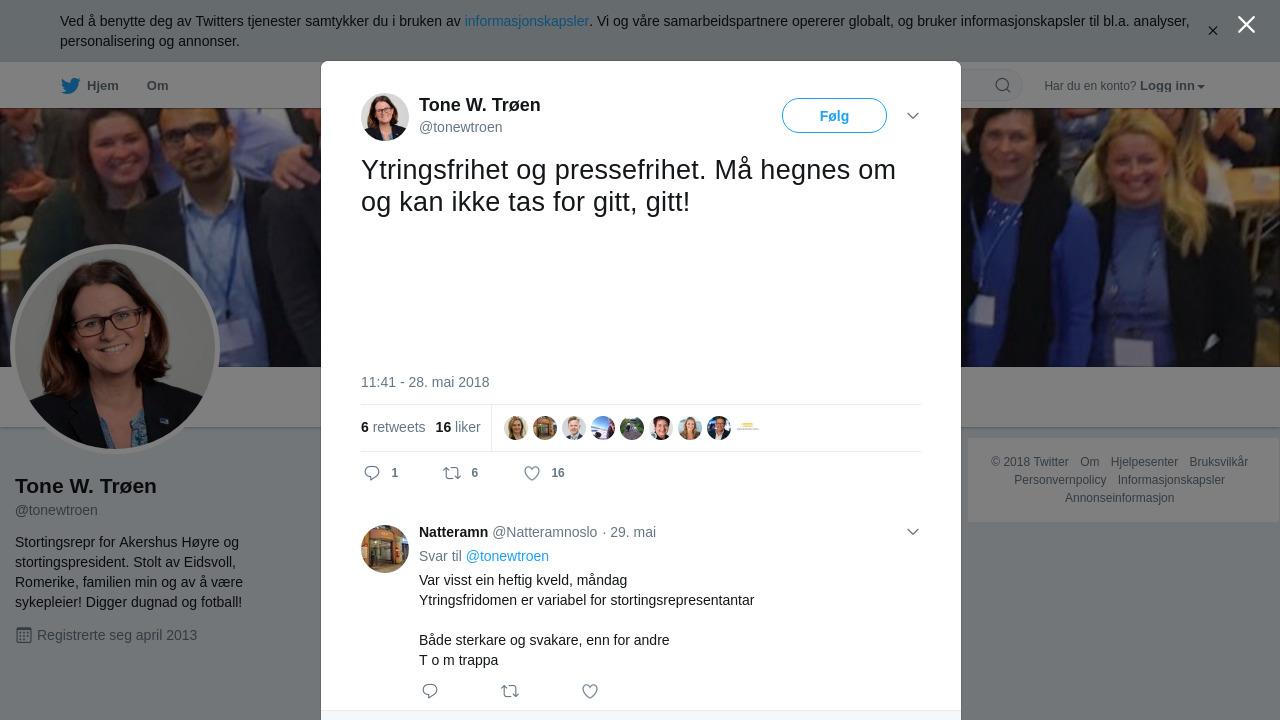This screenshot has width=1280, height=720.
Task: Close the tweet overlay with large X
Action: click(x=1246, y=24)
